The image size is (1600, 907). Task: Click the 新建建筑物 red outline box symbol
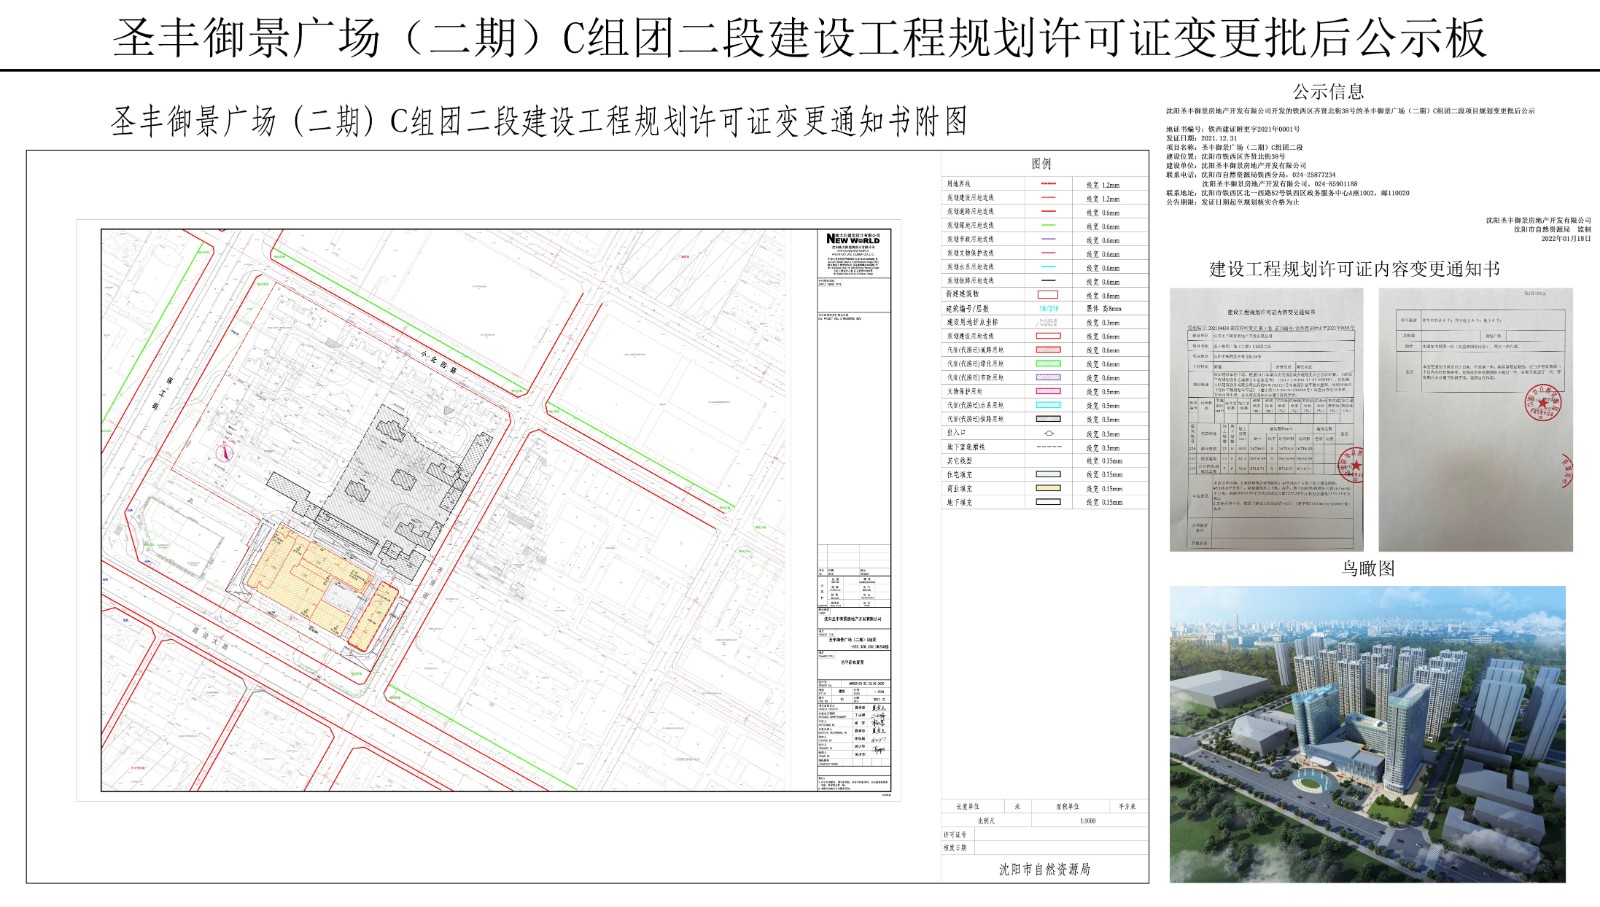coord(1048,295)
